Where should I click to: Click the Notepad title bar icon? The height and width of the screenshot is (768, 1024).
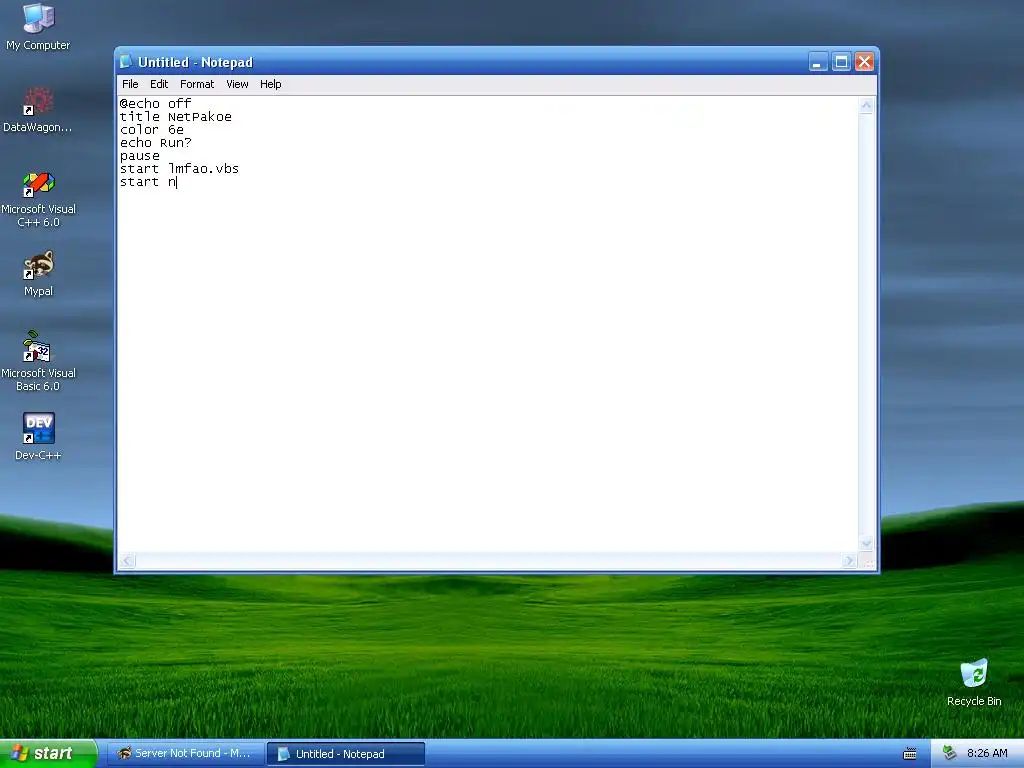(126, 61)
